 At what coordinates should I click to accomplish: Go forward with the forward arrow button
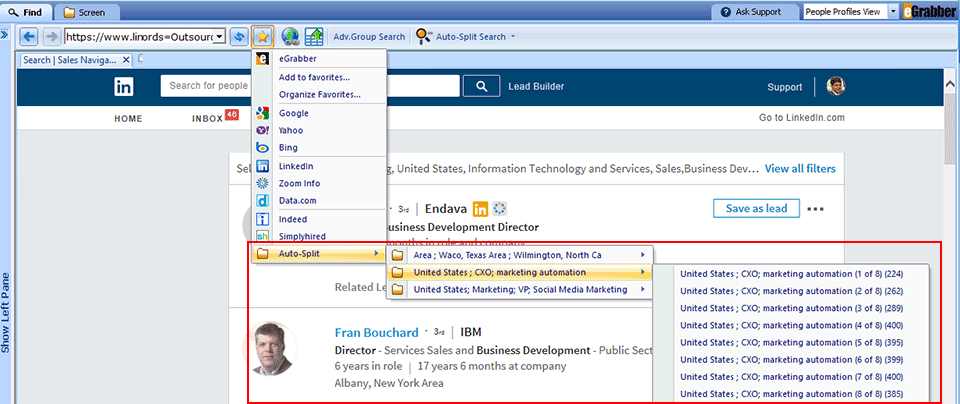(51, 37)
